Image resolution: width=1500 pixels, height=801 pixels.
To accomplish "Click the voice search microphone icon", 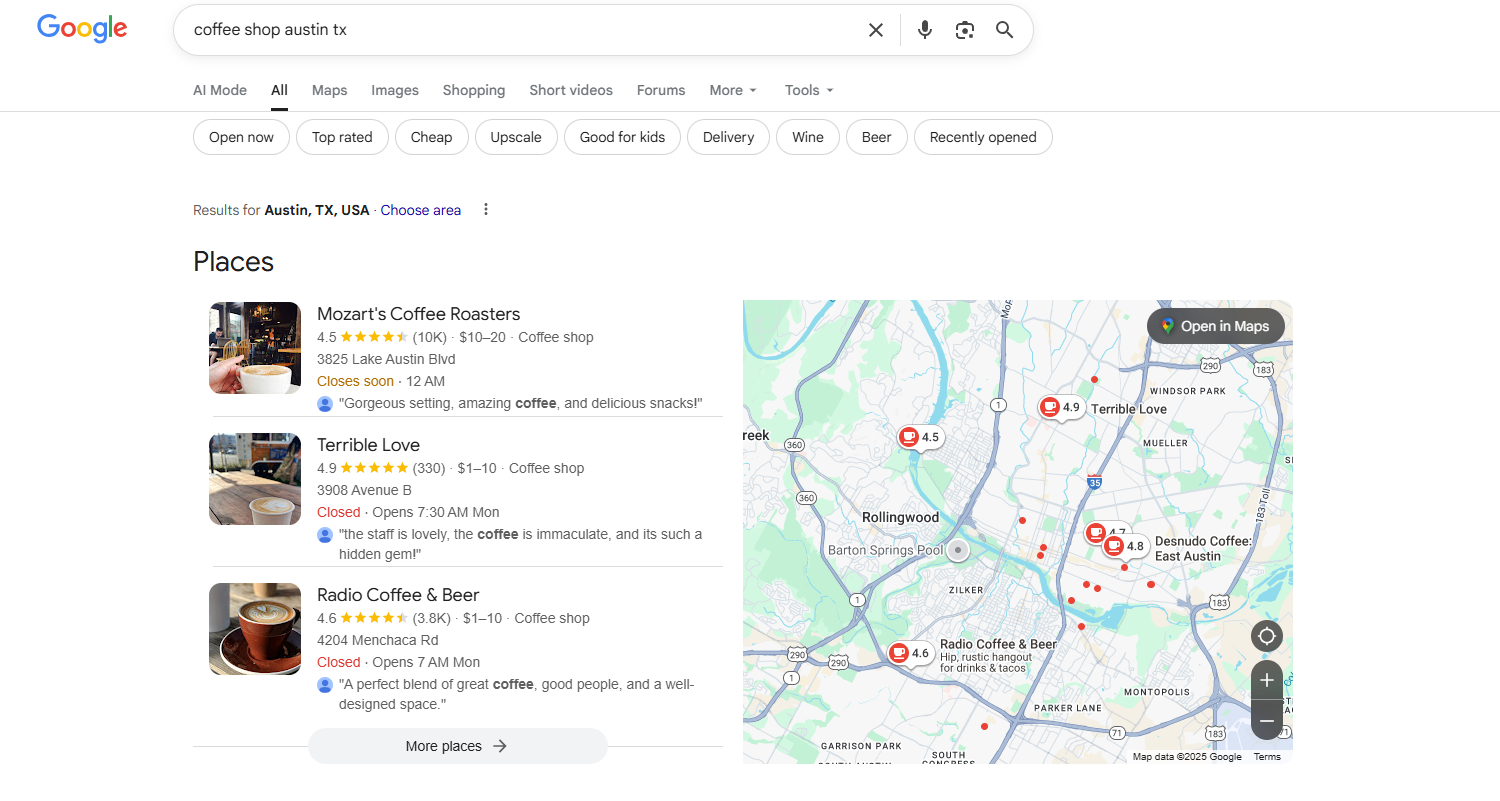I will pos(924,30).
